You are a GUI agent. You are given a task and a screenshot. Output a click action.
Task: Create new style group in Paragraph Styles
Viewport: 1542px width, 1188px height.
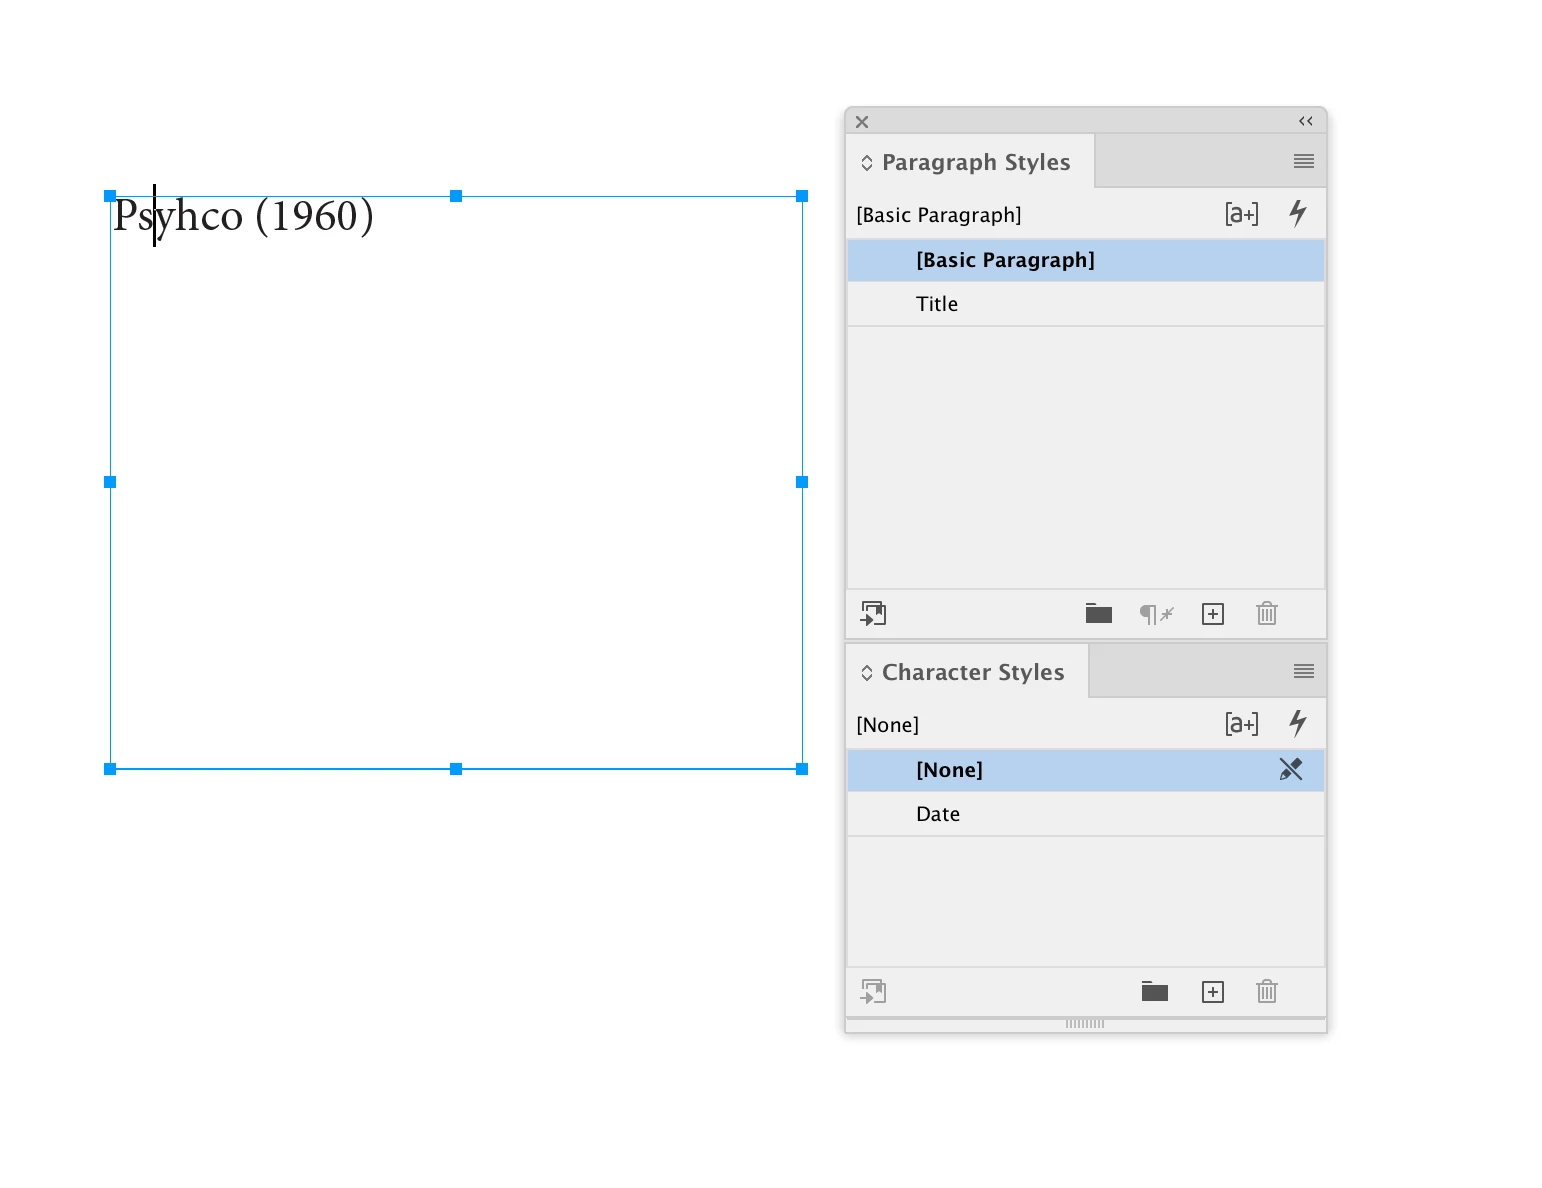1099,613
